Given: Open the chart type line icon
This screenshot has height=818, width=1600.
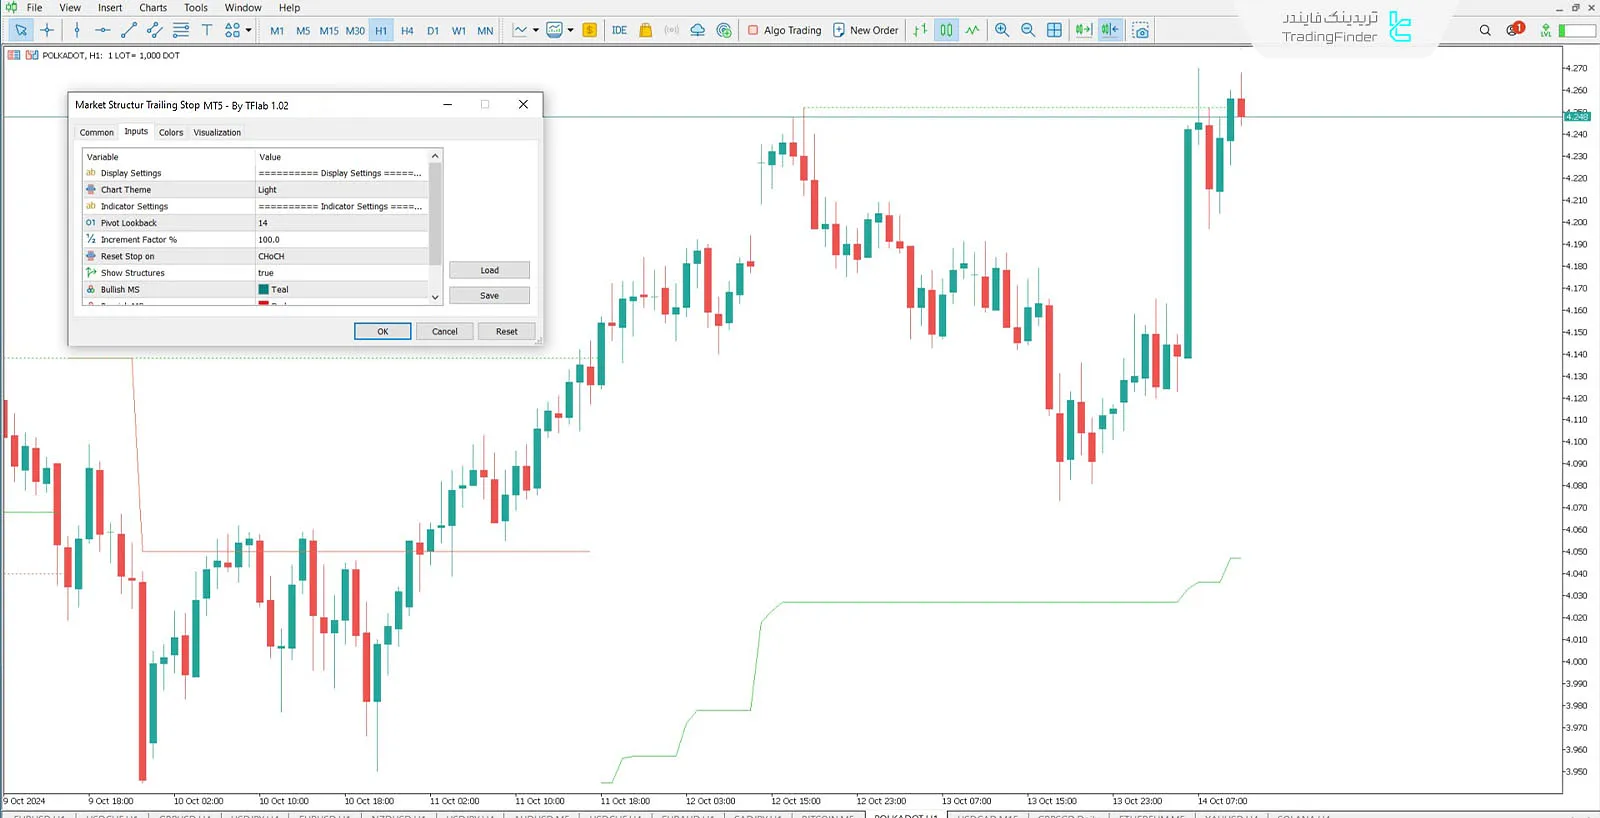Looking at the screenshot, I should pyautogui.click(x=520, y=30).
